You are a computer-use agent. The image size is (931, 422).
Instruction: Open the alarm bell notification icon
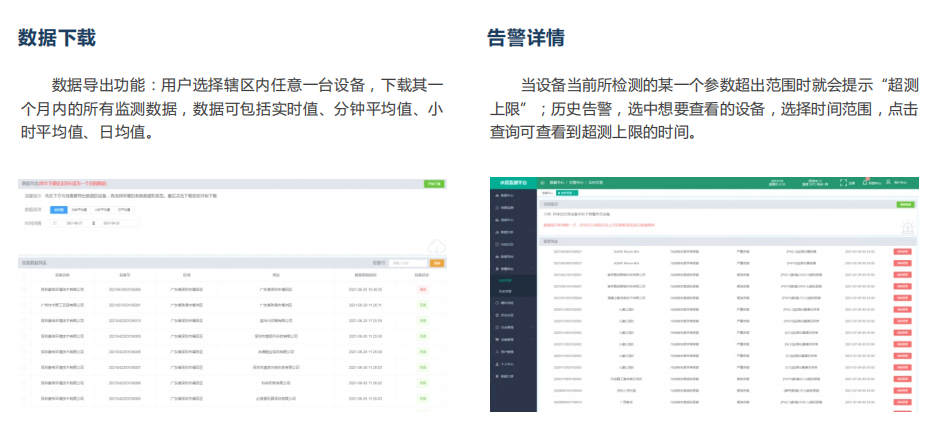pyautogui.click(x=866, y=183)
